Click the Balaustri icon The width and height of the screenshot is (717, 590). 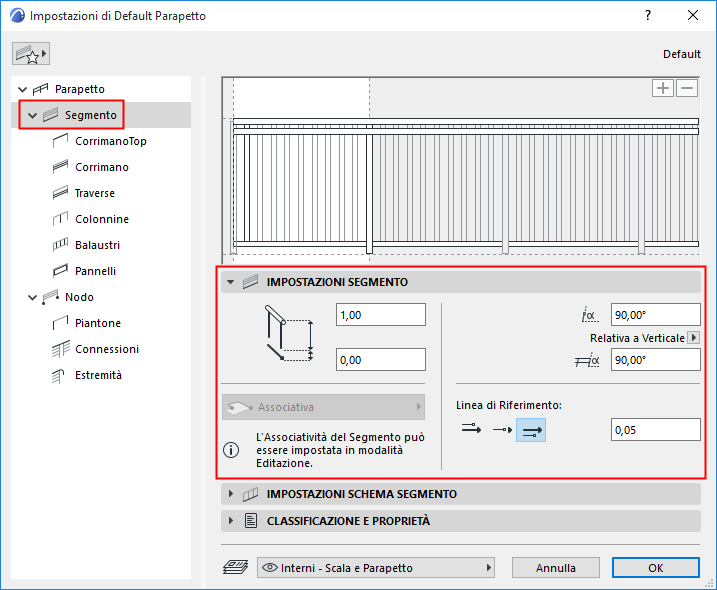click(60, 245)
